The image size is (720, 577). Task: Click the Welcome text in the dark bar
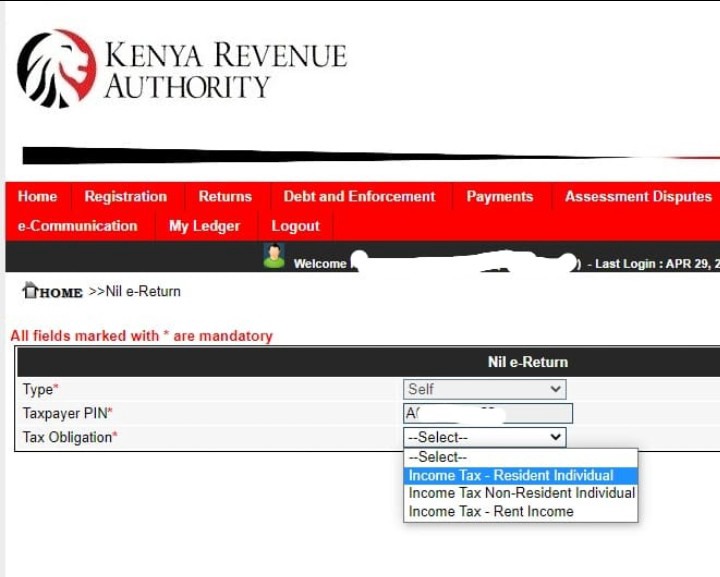coord(320,263)
